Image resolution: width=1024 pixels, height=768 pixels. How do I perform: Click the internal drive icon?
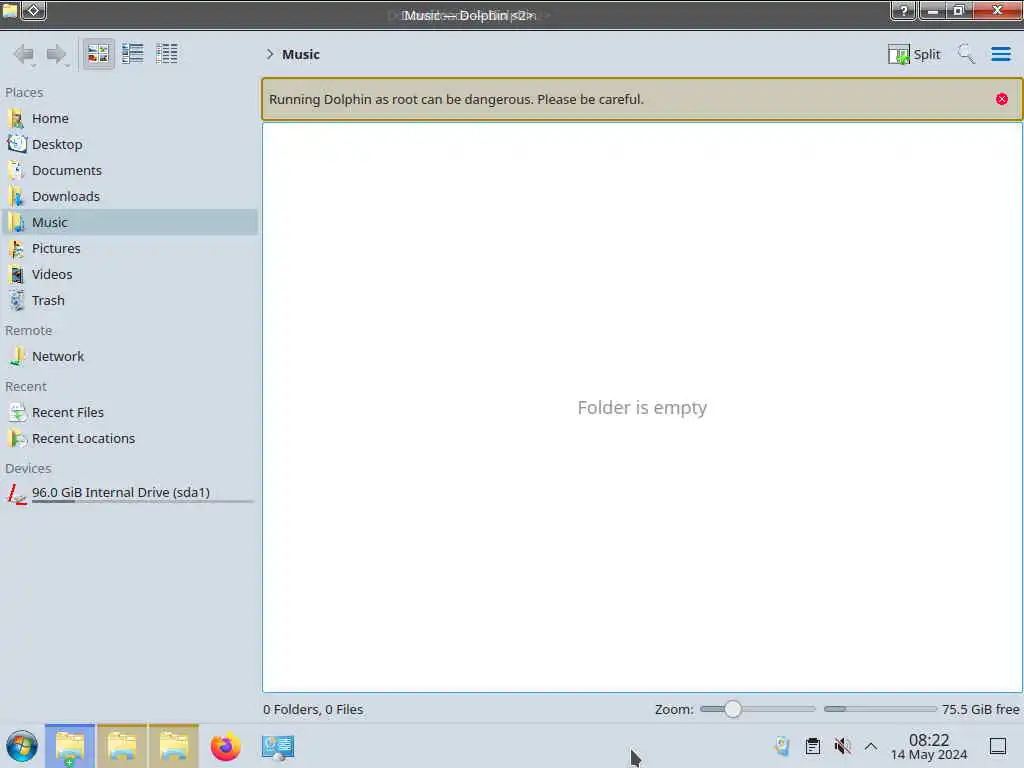click(17, 494)
